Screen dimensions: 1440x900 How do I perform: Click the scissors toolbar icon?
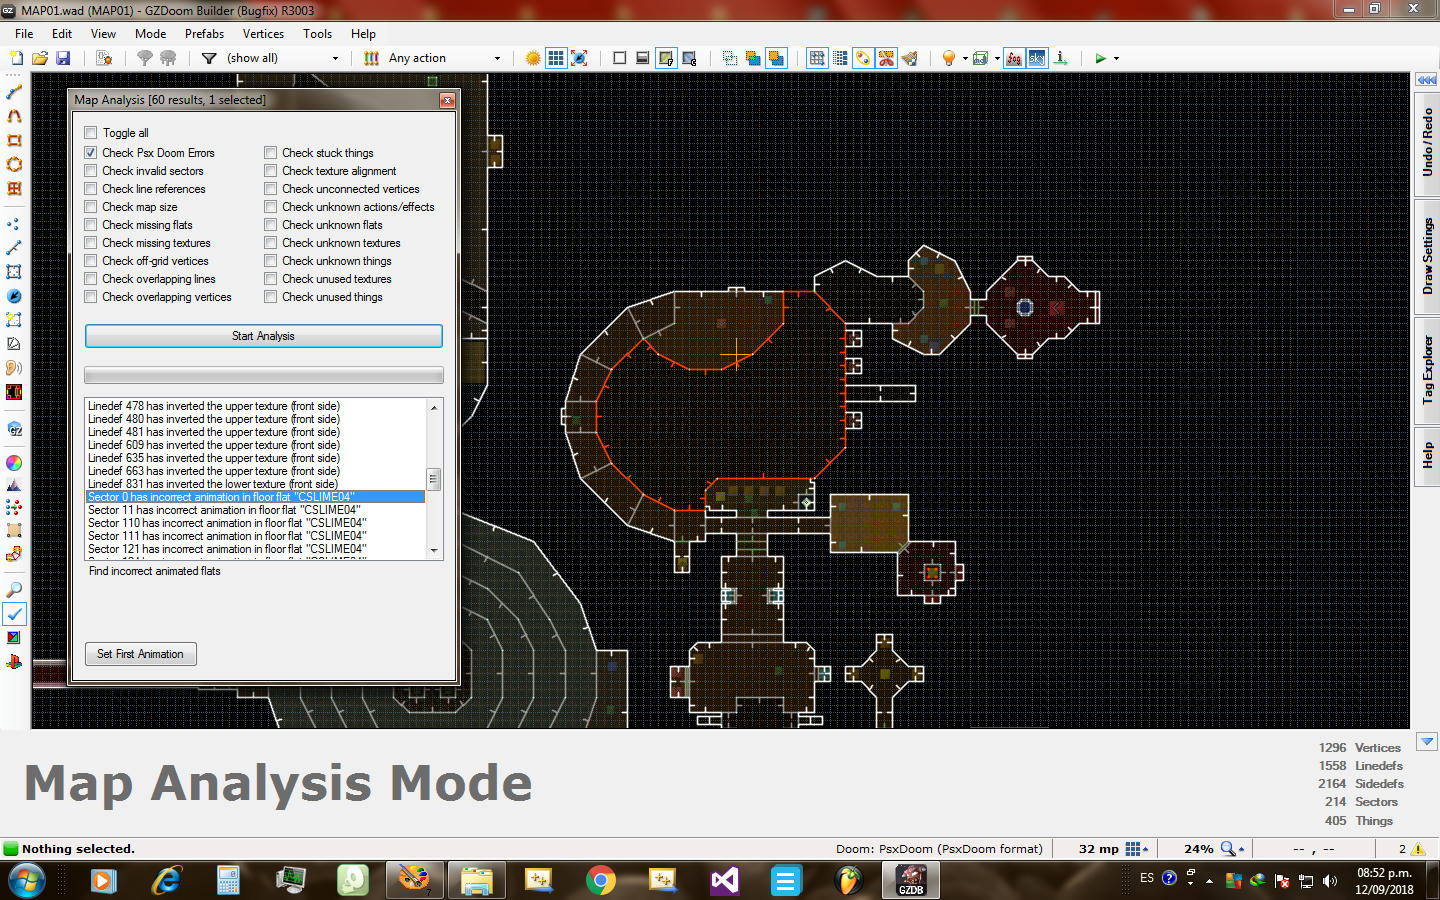(x=886, y=58)
